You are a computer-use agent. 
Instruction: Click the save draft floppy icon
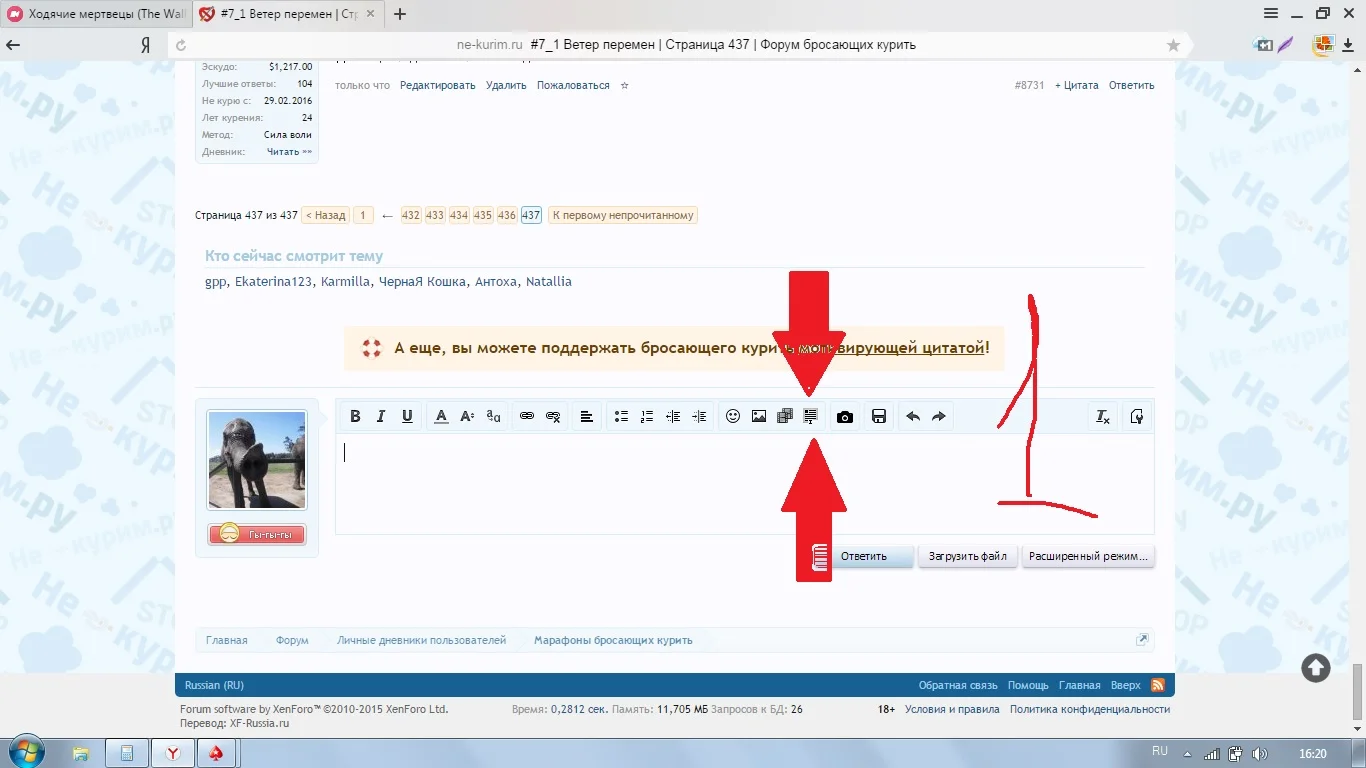point(879,417)
